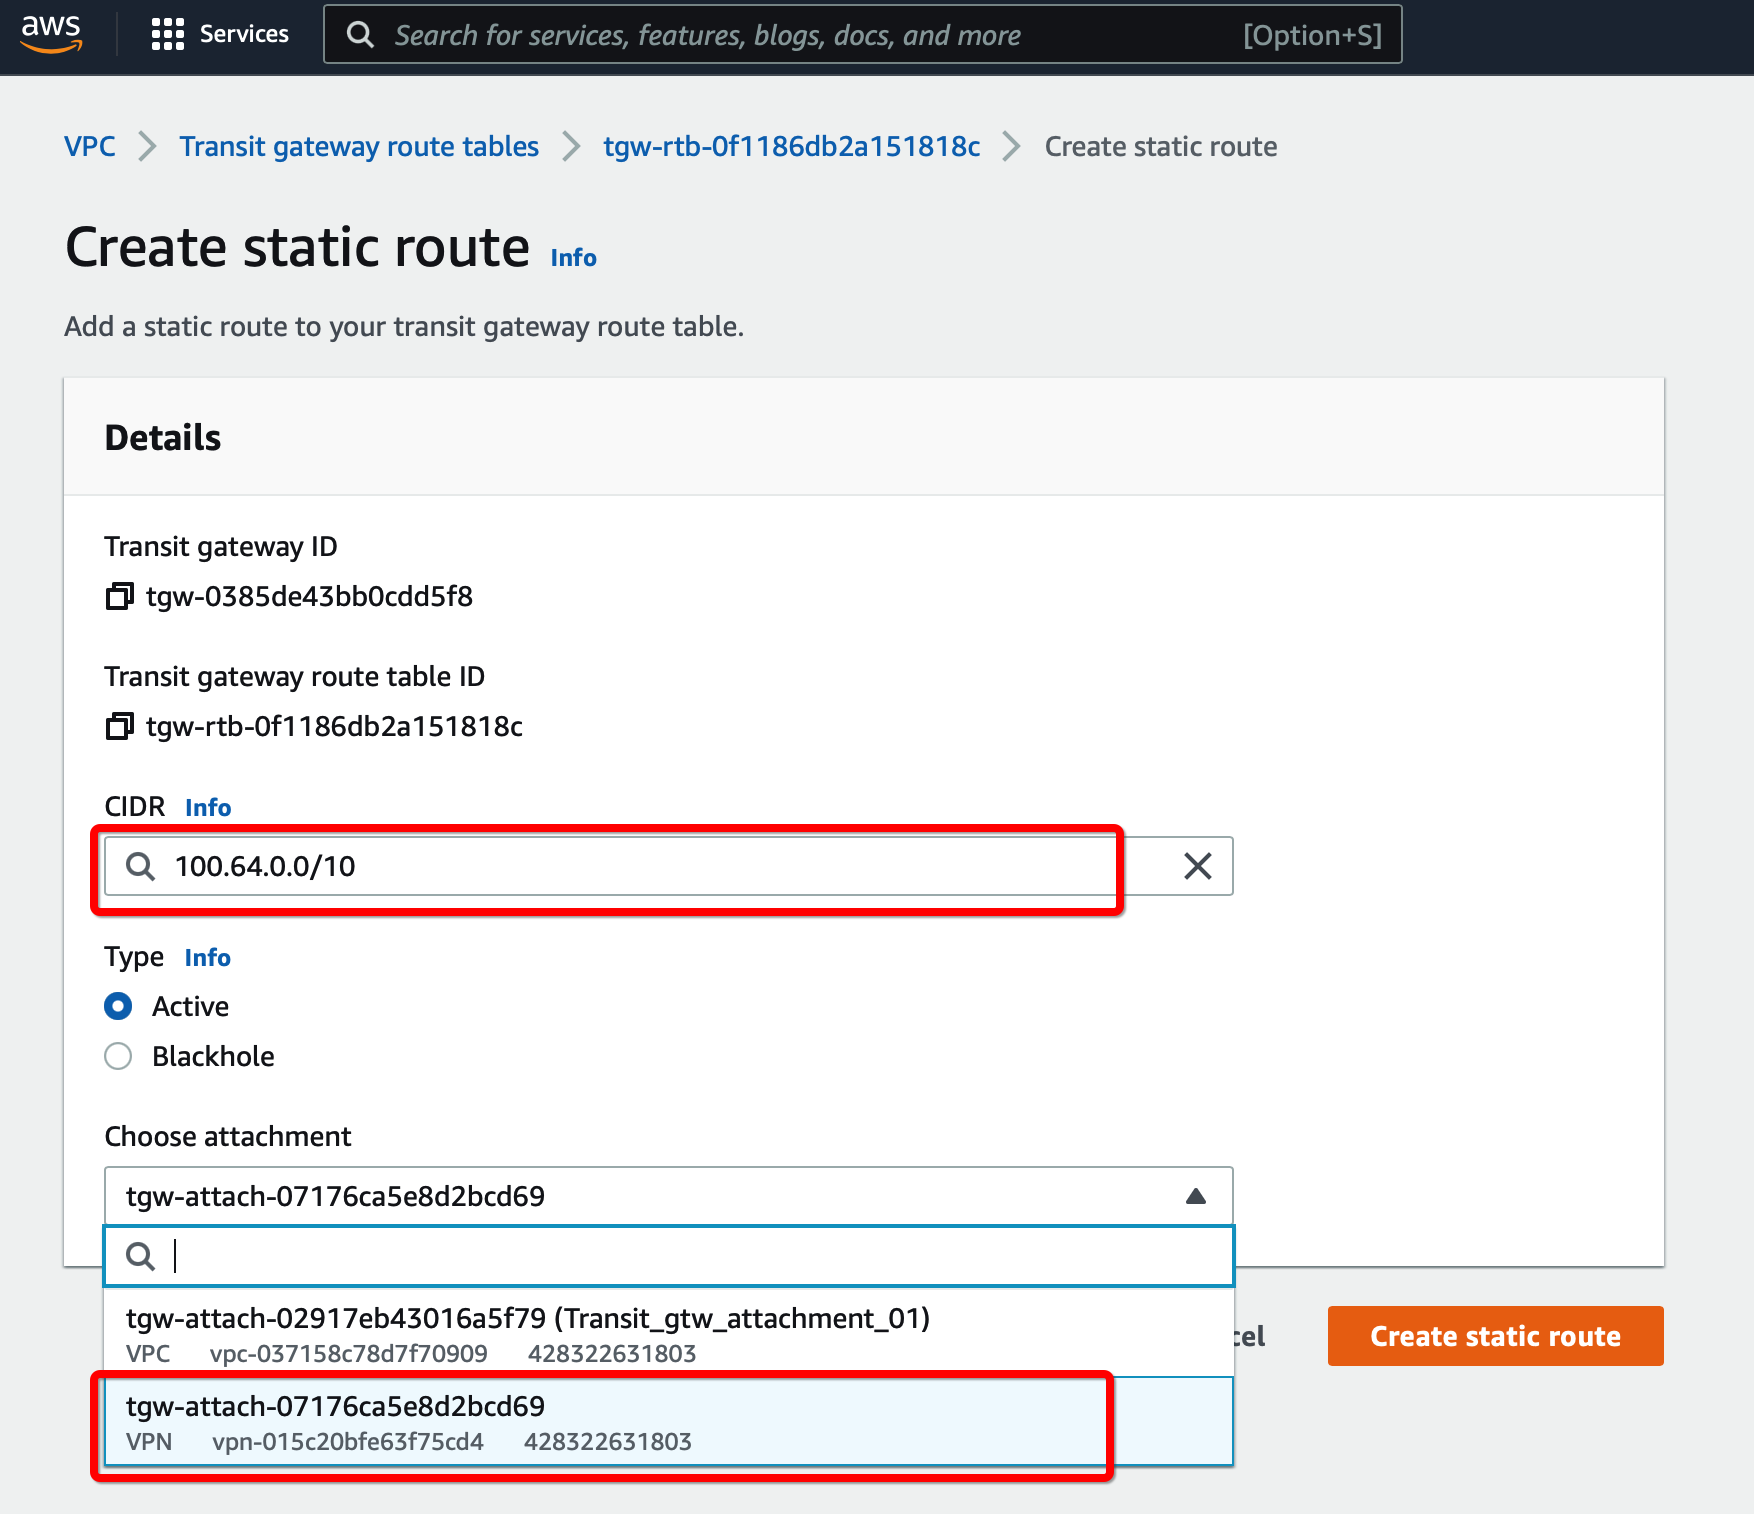The image size is (1754, 1514).
Task: Click the CIDR field containing 100.64.0.0/10
Action: [668, 866]
